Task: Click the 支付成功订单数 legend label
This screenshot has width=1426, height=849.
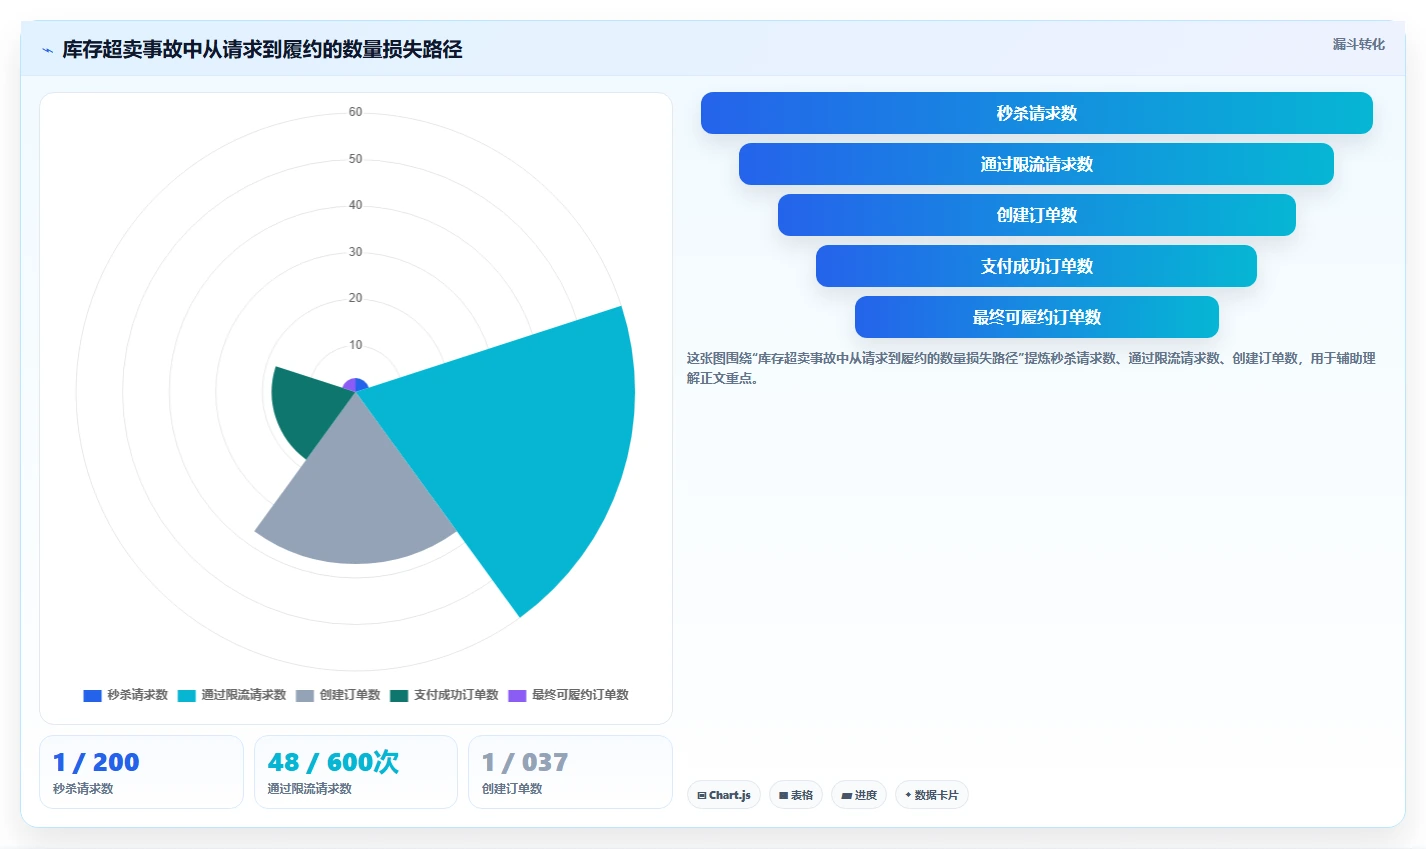Action: point(456,695)
